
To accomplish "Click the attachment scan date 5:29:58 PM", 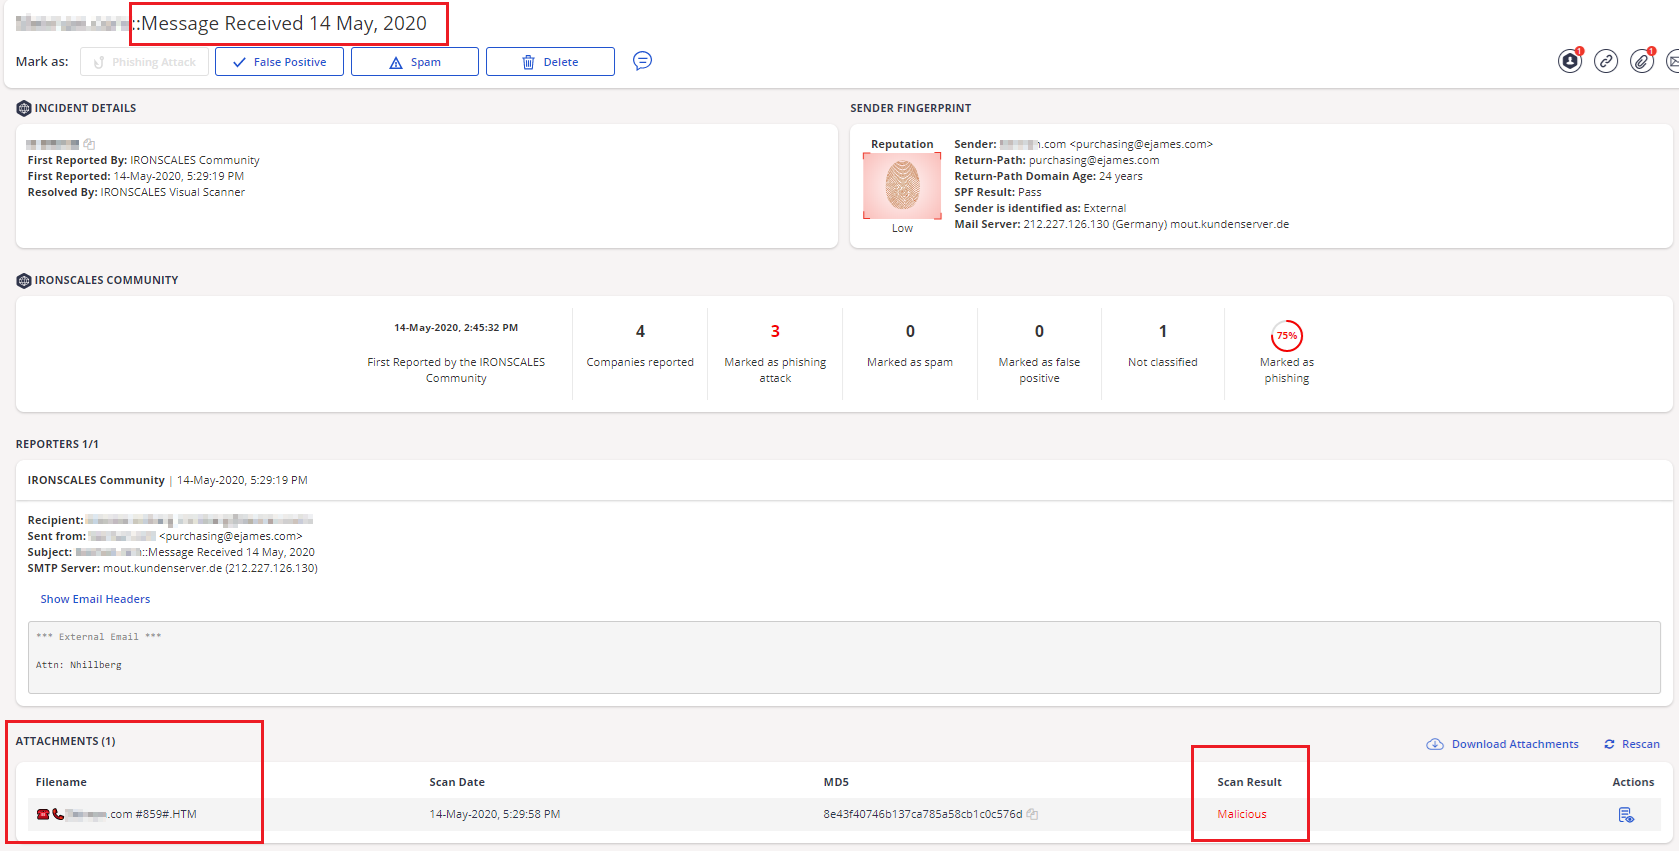I will click(x=495, y=814).
